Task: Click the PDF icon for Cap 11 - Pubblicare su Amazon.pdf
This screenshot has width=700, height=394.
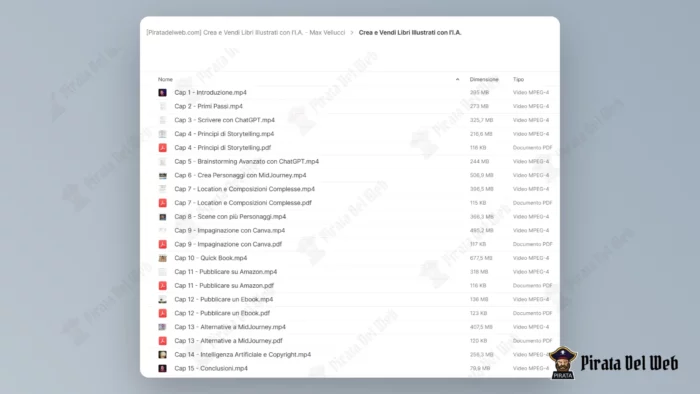Action: 162,286
